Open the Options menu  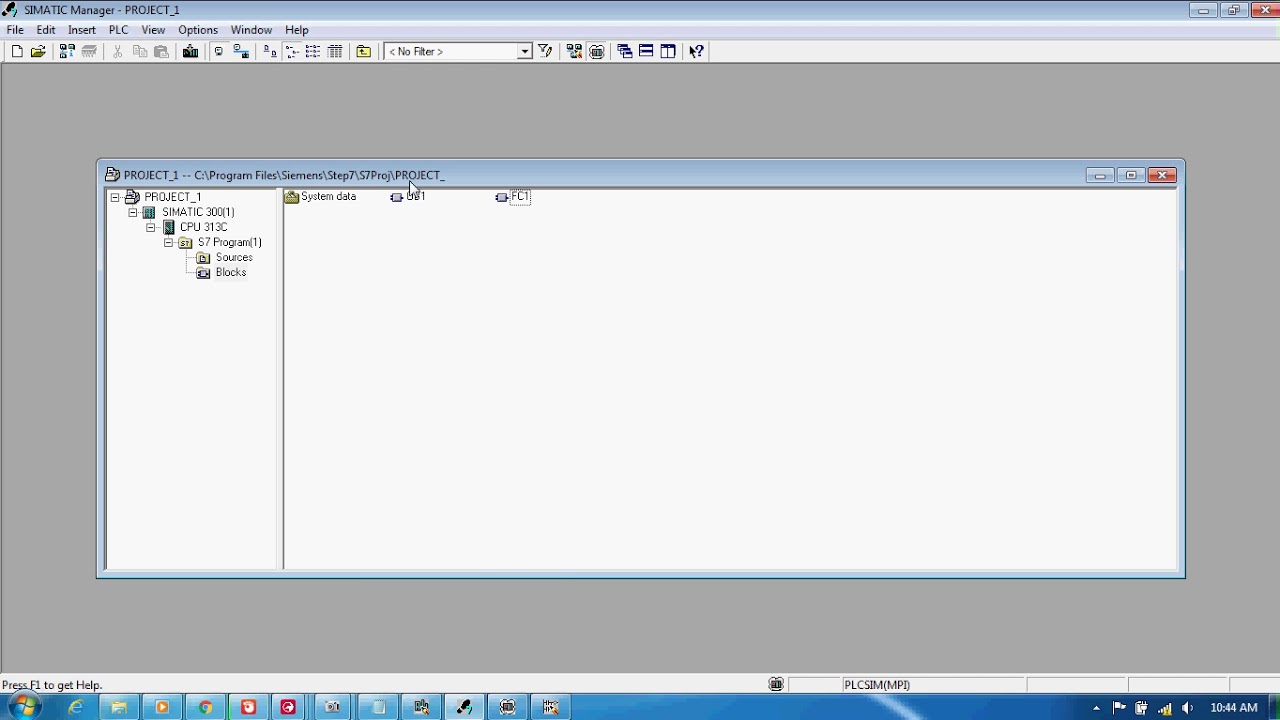coord(198,30)
